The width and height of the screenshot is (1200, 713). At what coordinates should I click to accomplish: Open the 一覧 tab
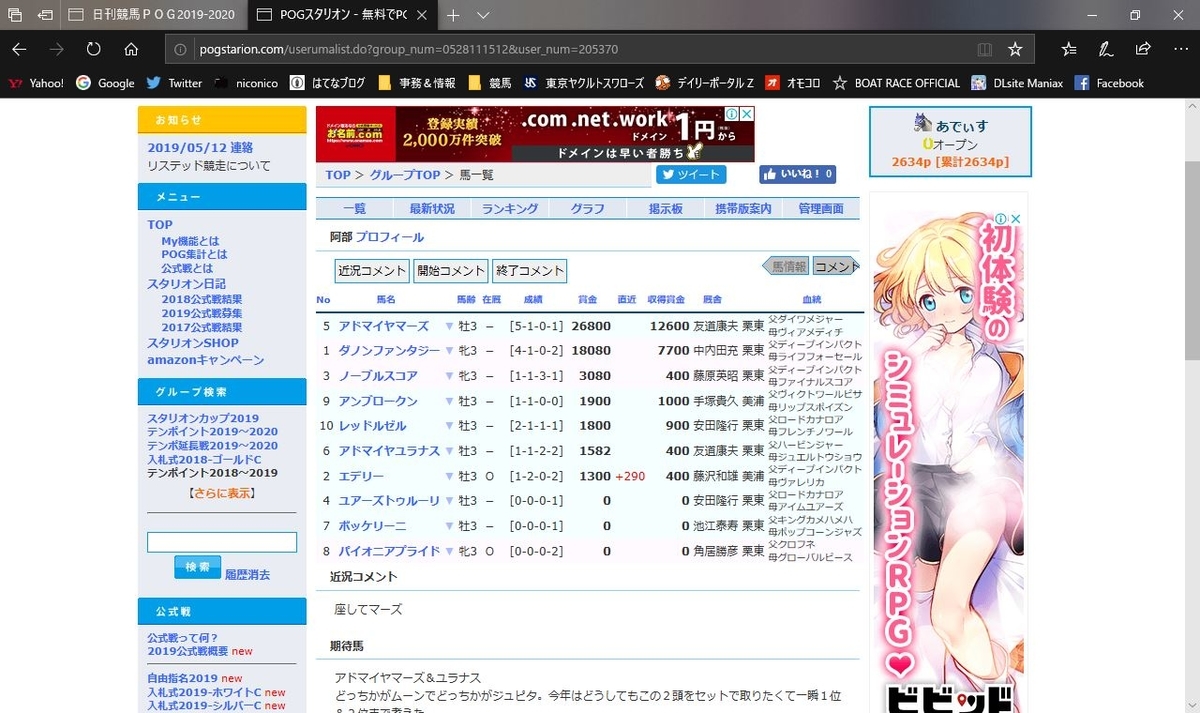pos(354,208)
